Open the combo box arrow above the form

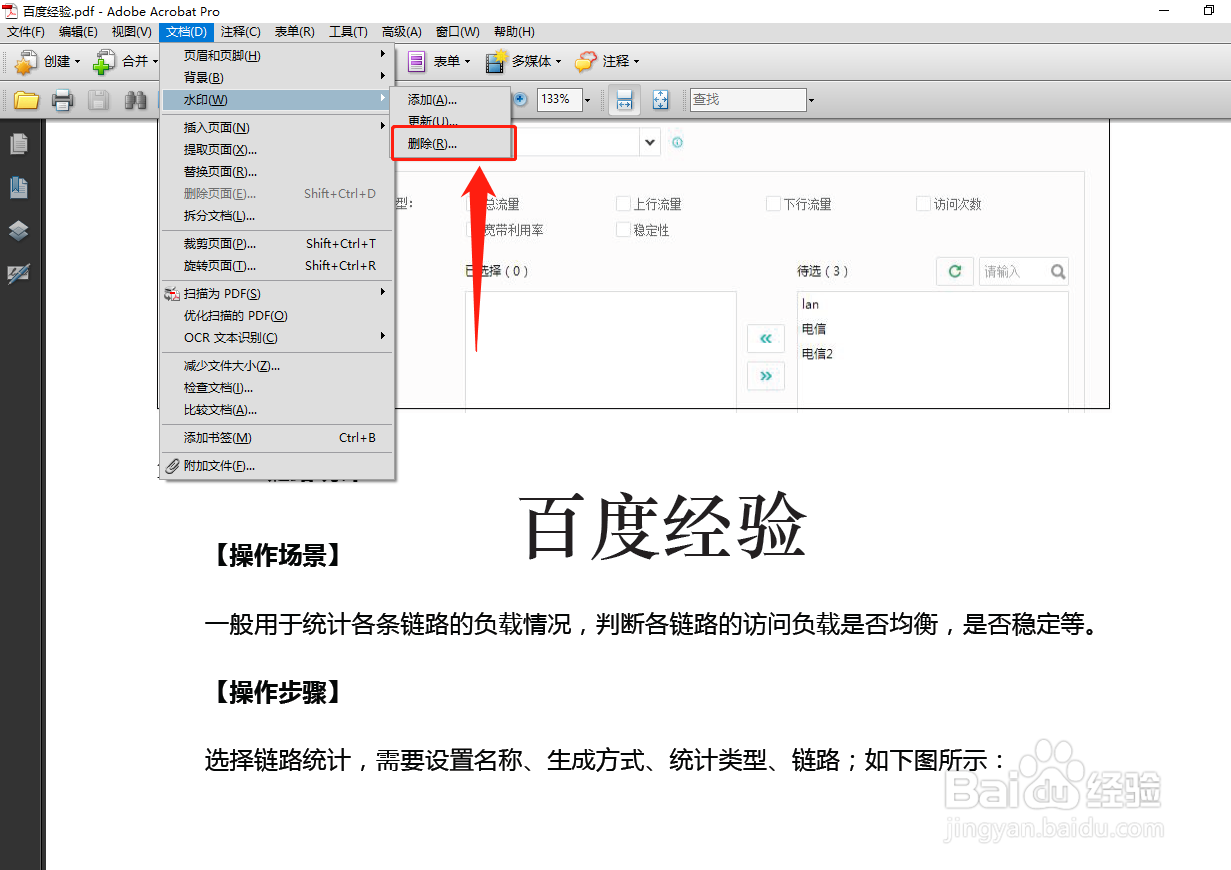(650, 142)
